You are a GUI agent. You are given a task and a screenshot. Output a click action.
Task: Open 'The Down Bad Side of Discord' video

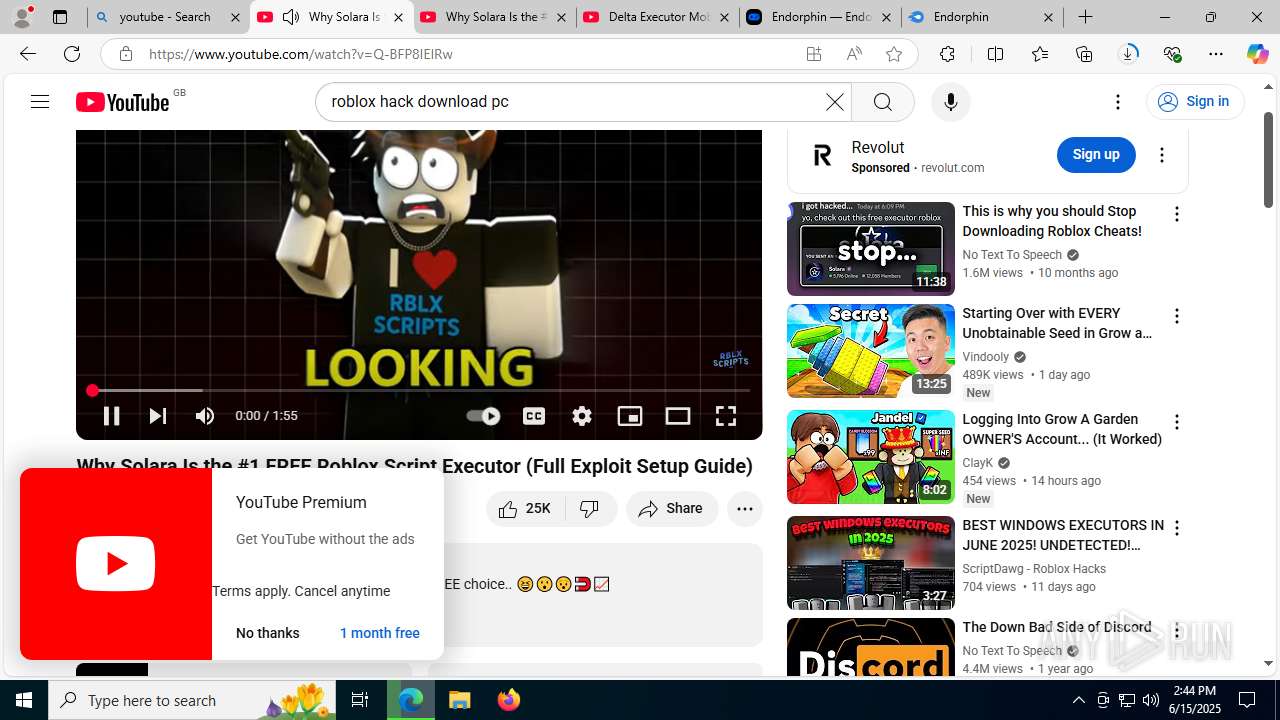pyautogui.click(x=1056, y=627)
